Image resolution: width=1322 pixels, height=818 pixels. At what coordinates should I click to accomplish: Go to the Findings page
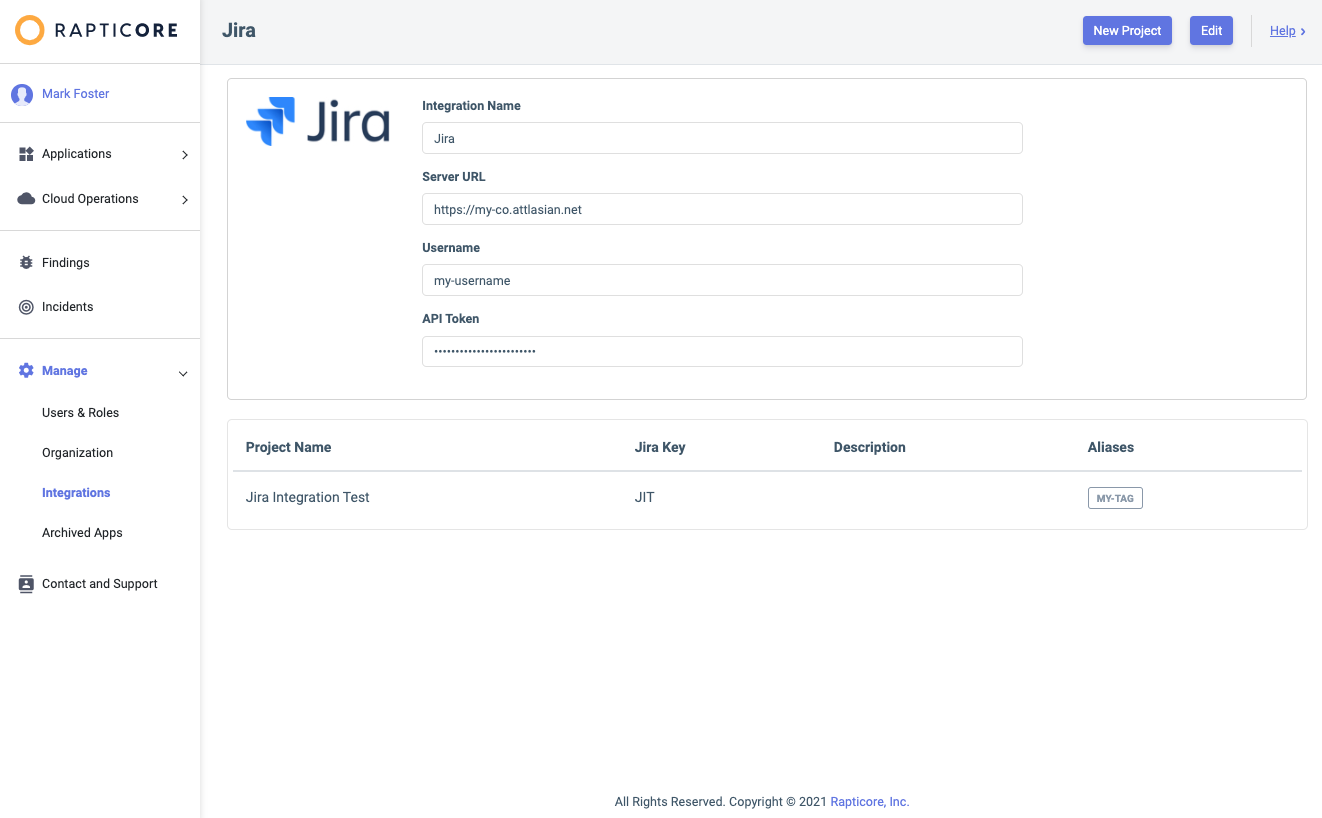coord(66,263)
